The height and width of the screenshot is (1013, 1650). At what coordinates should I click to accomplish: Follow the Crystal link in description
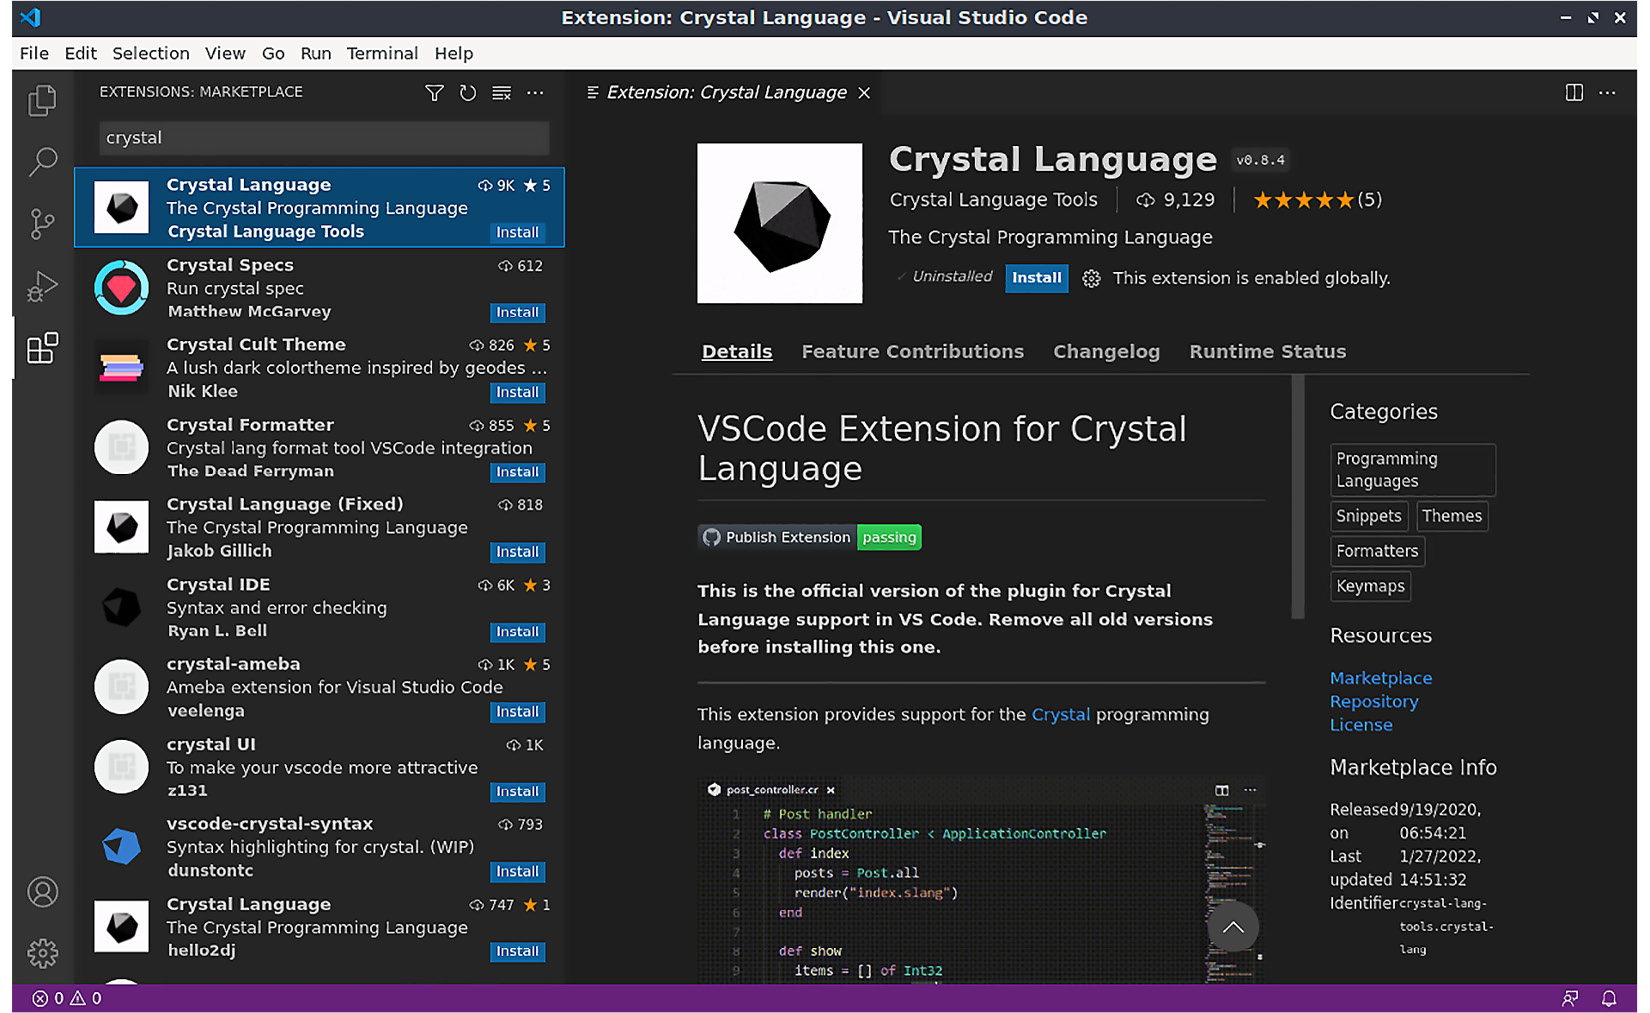click(x=1060, y=715)
